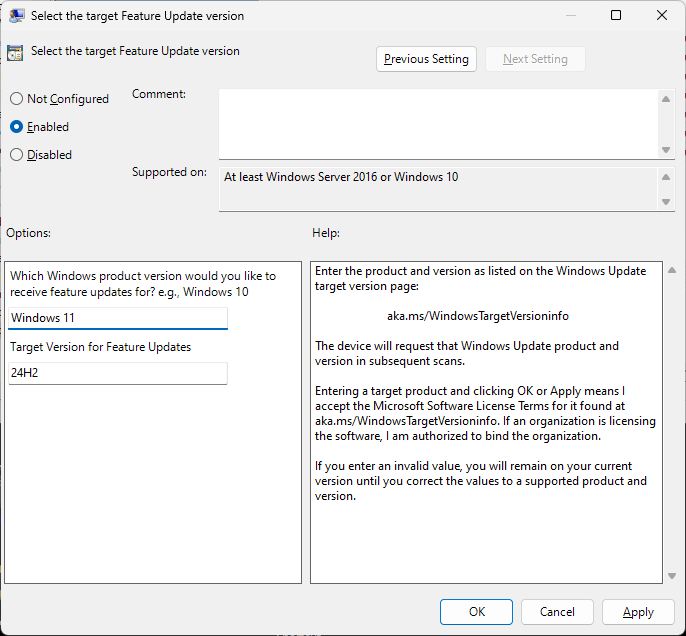Select the Not Configured radio button
Viewport: 686px width, 636px height.
(x=16, y=99)
